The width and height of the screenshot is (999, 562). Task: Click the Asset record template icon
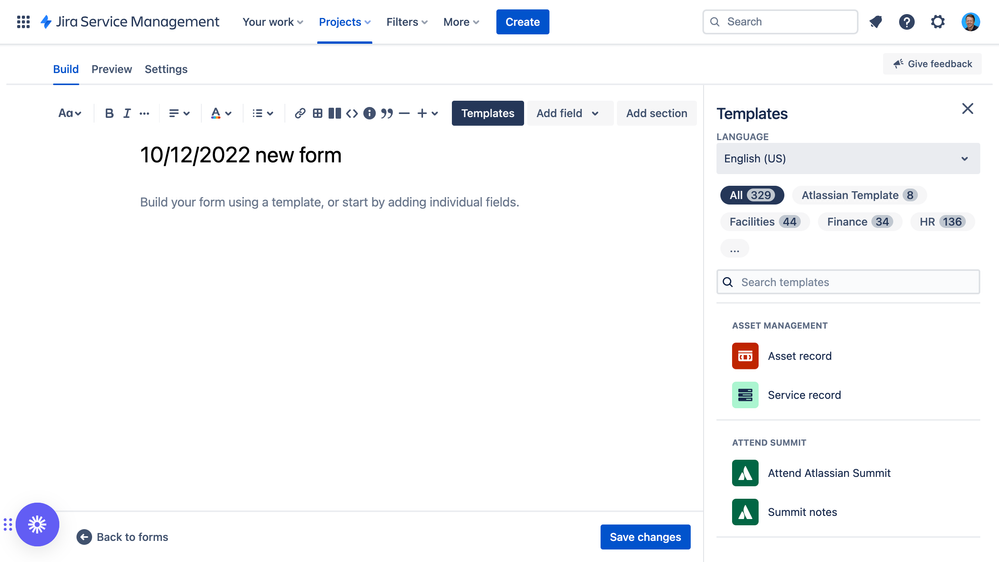point(745,356)
